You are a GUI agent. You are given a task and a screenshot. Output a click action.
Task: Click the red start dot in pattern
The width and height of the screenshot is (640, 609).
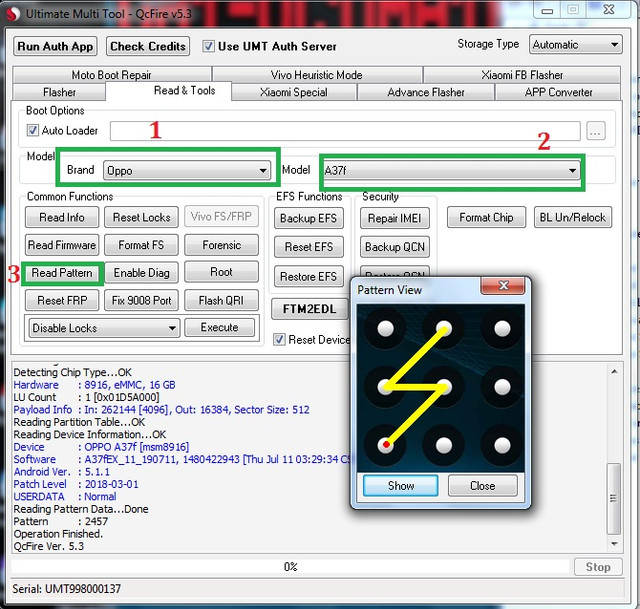[386, 445]
